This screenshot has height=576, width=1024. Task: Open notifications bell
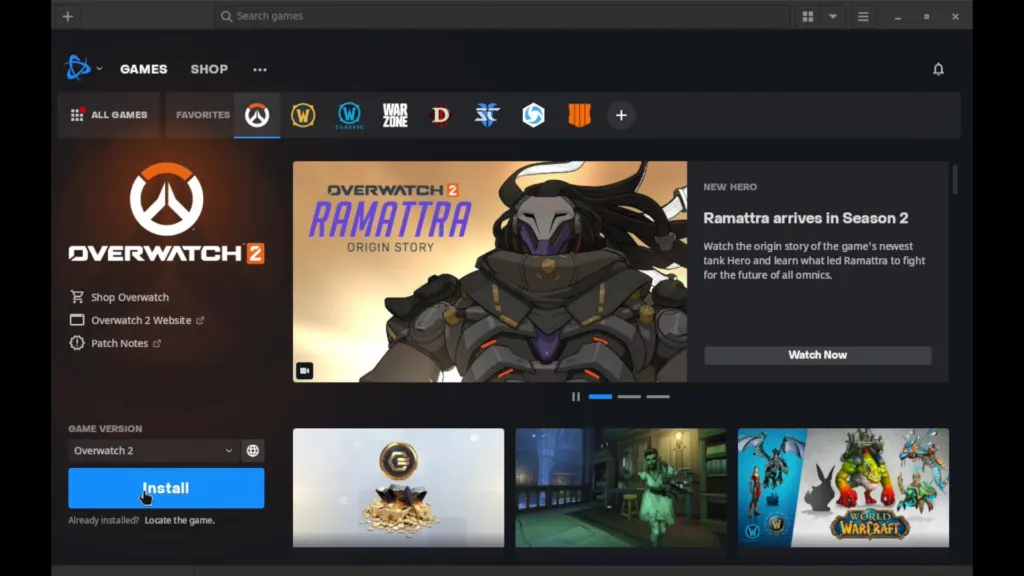[938, 69]
